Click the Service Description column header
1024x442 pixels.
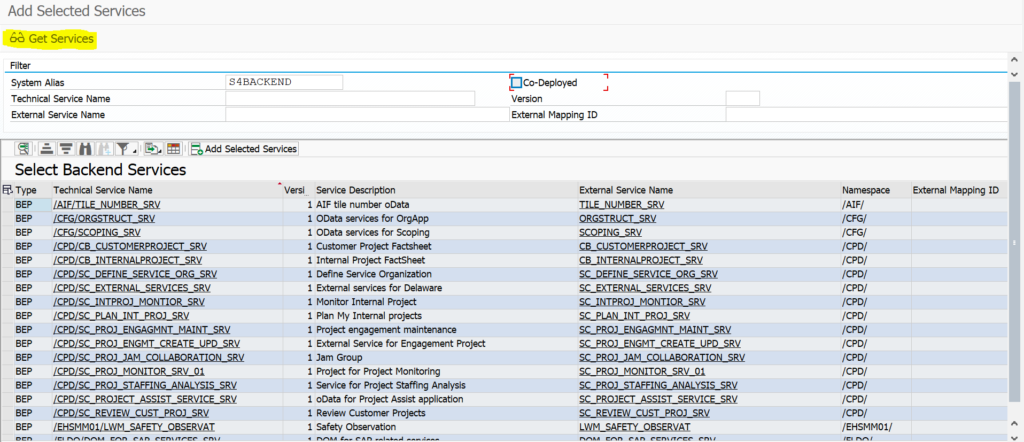coord(445,190)
